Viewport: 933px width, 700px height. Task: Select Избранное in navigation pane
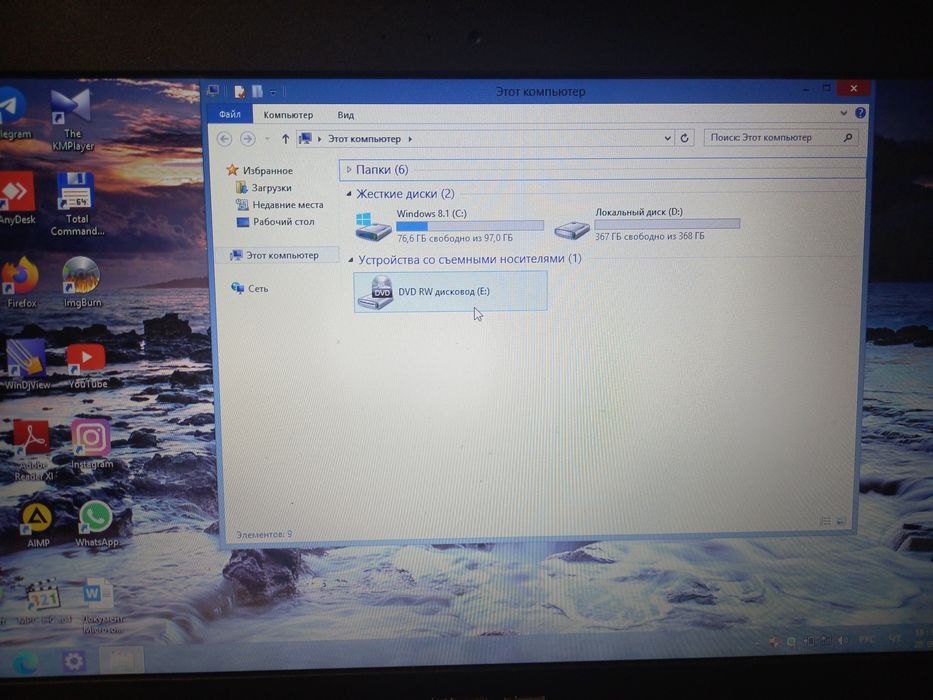point(260,170)
